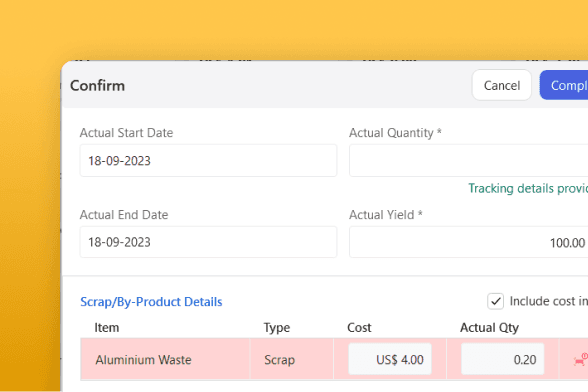Open the Actual Start Date field

point(208,161)
